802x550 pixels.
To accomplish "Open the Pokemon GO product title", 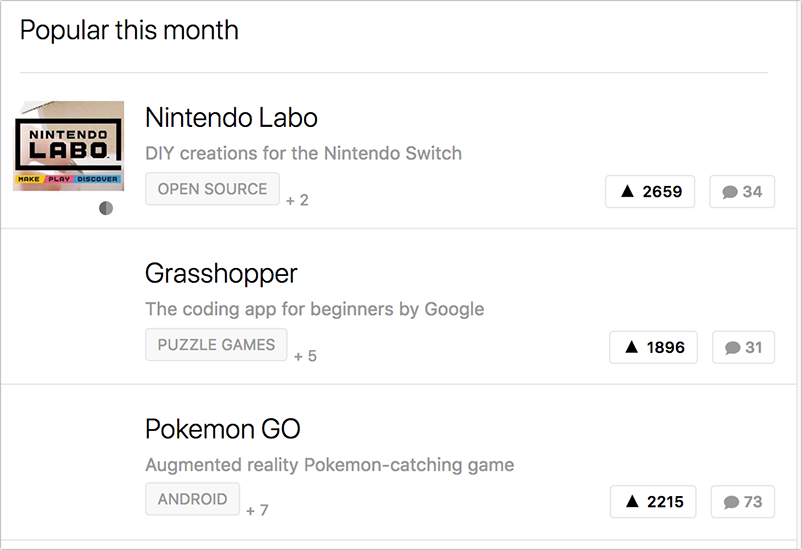I will tap(222, 429).
